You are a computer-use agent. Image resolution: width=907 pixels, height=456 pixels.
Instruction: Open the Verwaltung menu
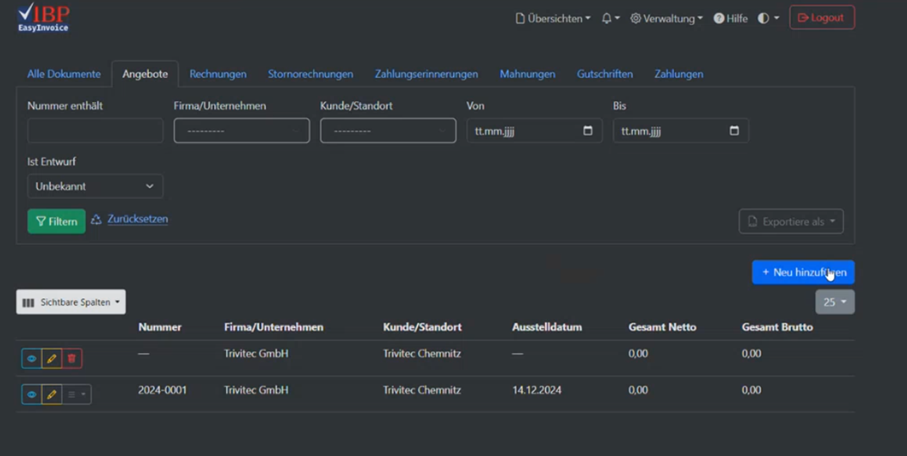[x=666, y=18]
